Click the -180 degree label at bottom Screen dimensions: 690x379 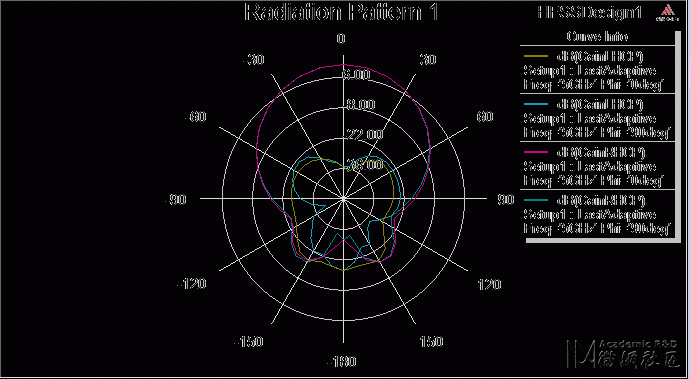[x=341, y=362]
